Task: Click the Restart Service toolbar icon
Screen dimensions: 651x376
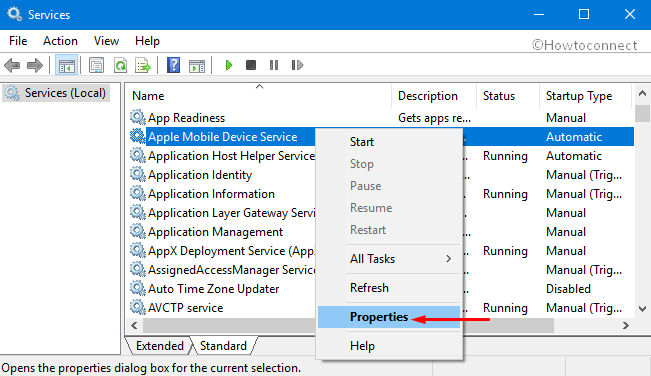Action: 297,65
